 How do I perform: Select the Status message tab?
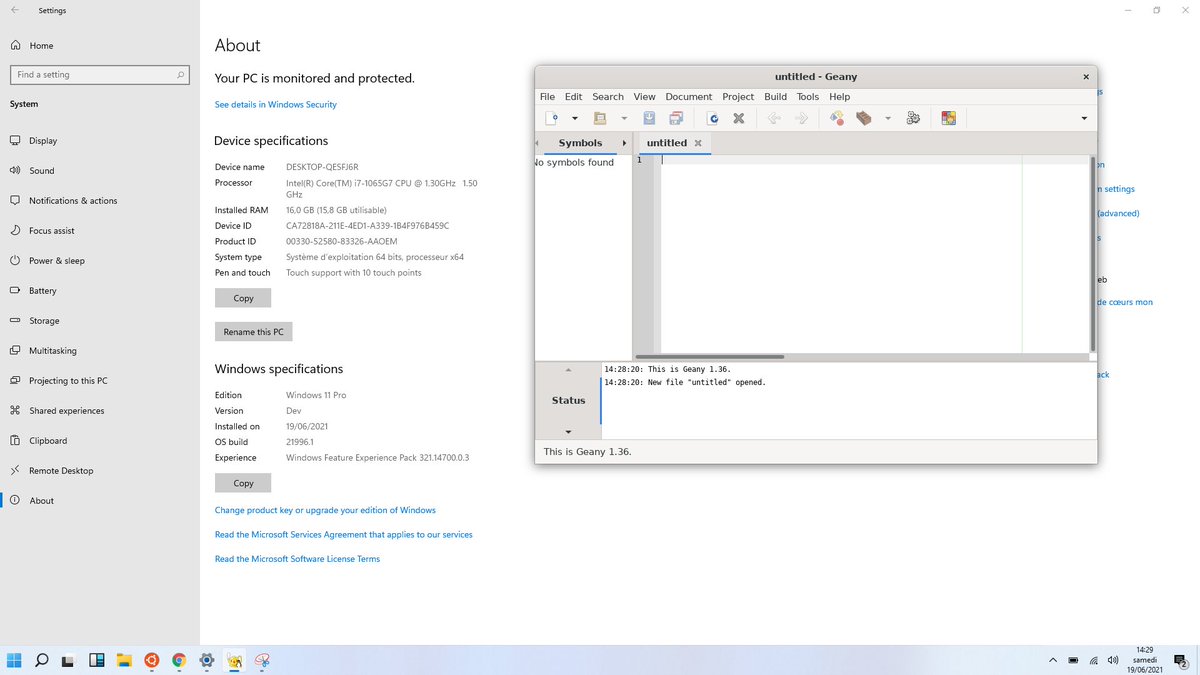(569, 400)
